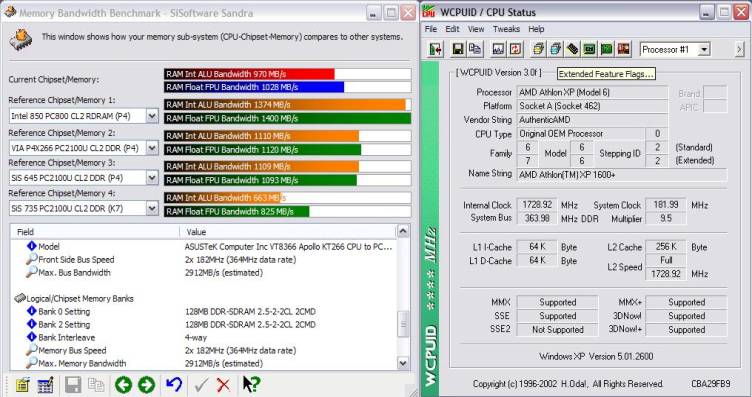Screen dimensions: 752x397
Task: Open the SiS 645 PC2100U reference dropdown
Action: click(x=152, y=178)
